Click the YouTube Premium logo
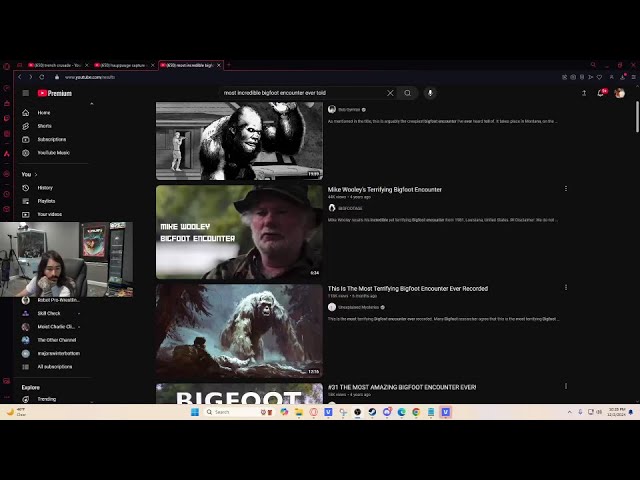 55,93
